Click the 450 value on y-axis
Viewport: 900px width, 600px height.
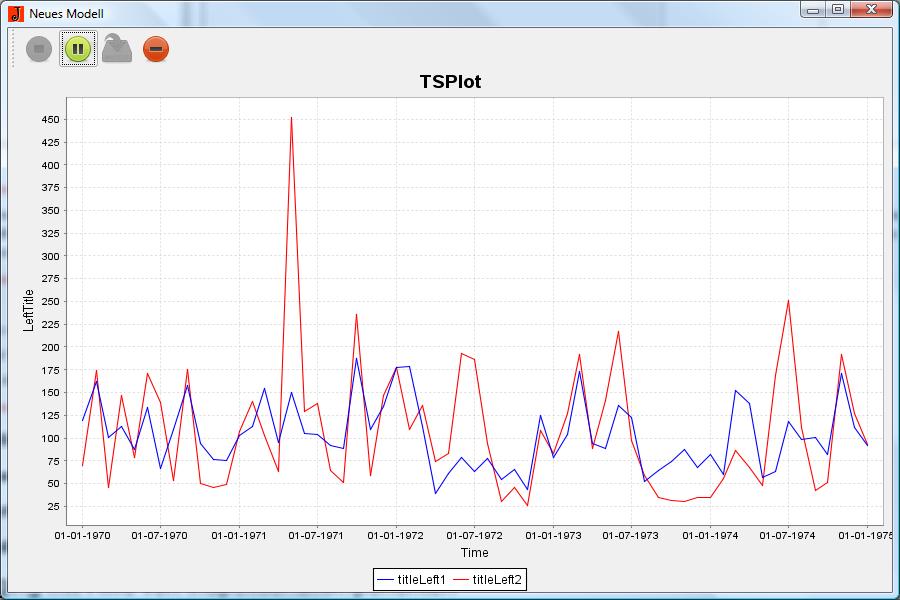pos(48,119)
